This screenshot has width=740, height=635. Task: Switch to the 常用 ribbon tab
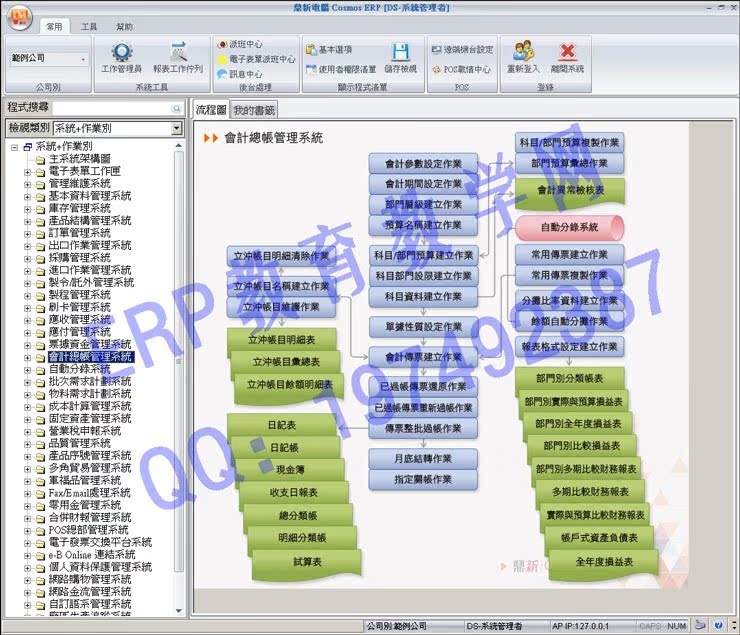(x=54, y=27)
